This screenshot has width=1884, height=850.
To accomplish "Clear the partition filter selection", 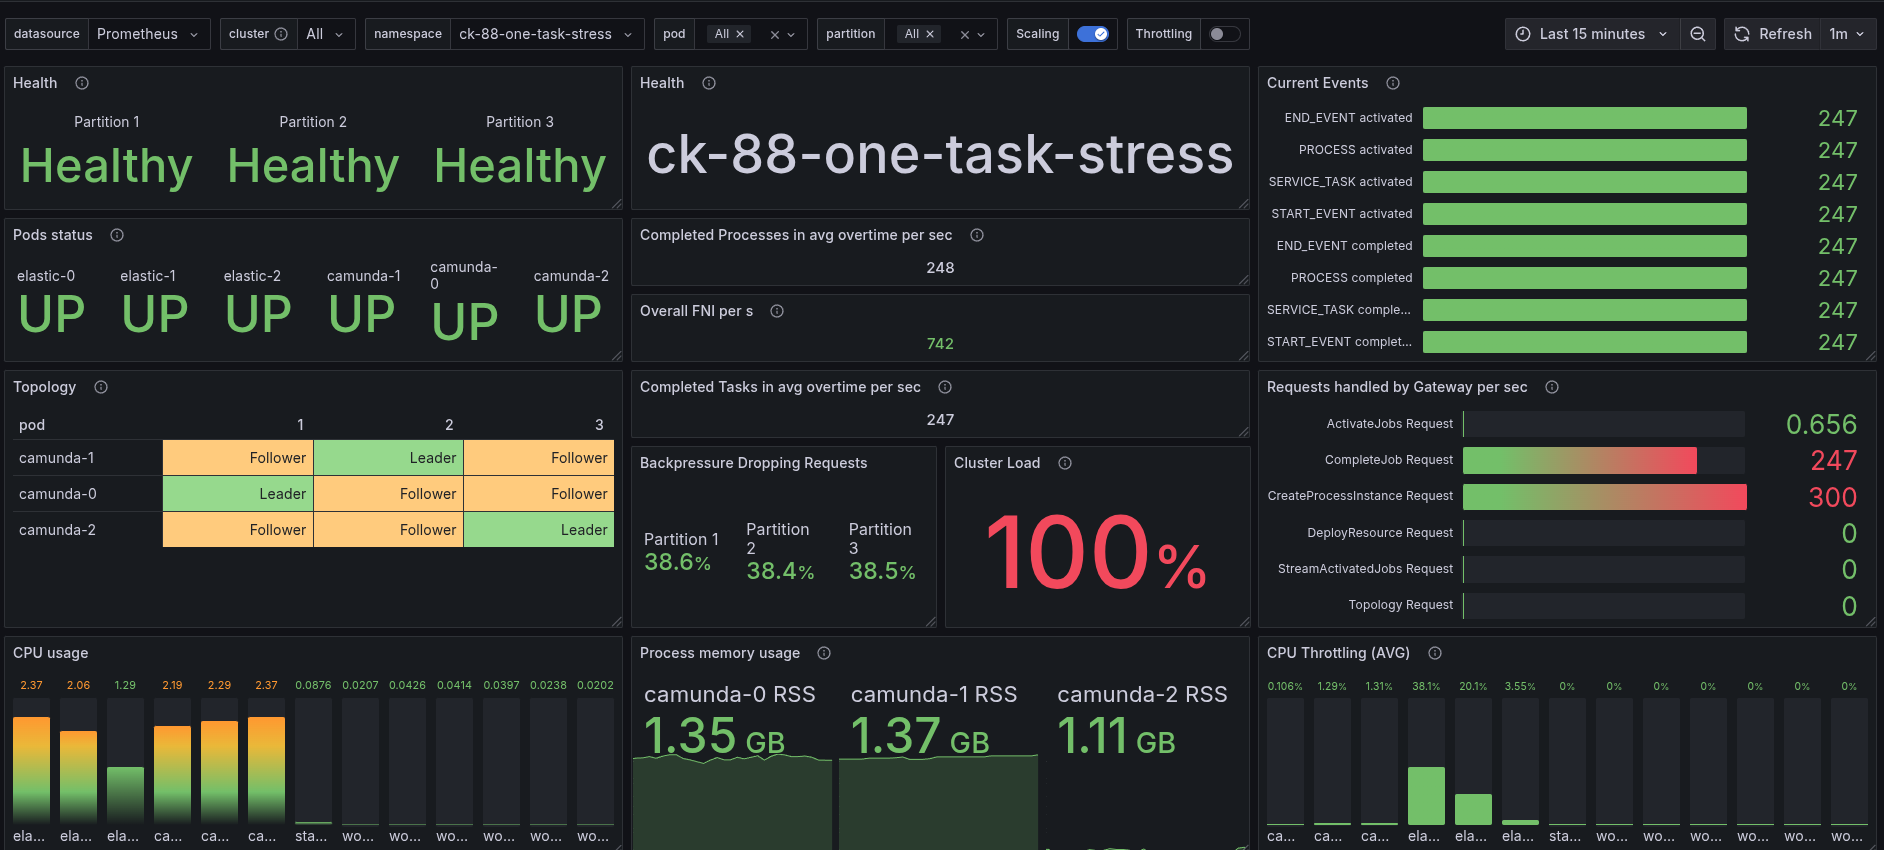I will pyautogui.click(x=965, y=35).
